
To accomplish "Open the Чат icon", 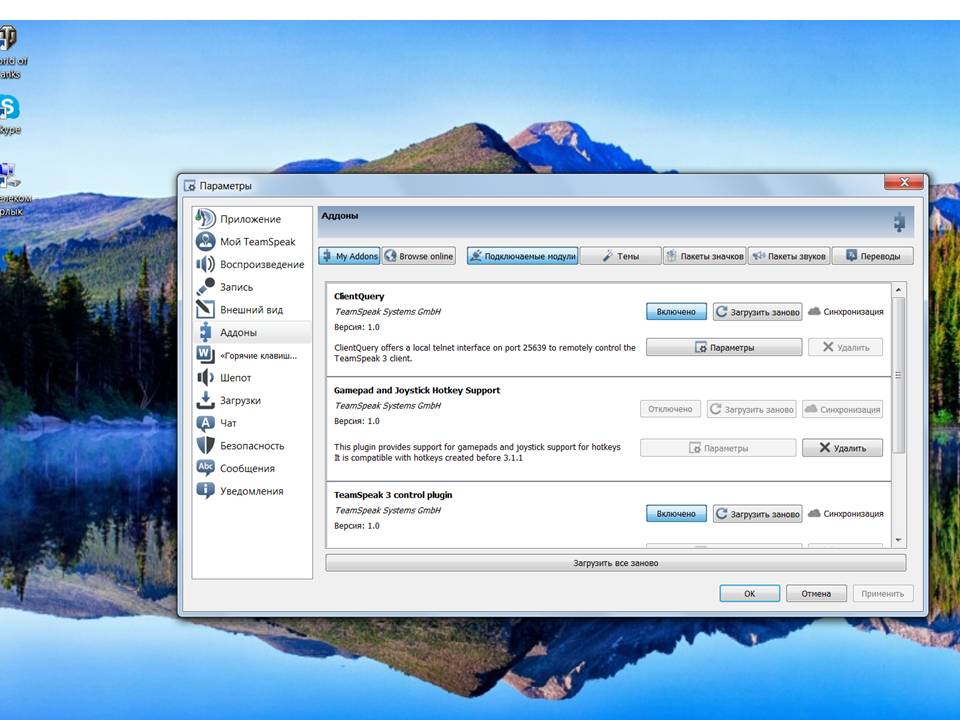I will [205, 422].
